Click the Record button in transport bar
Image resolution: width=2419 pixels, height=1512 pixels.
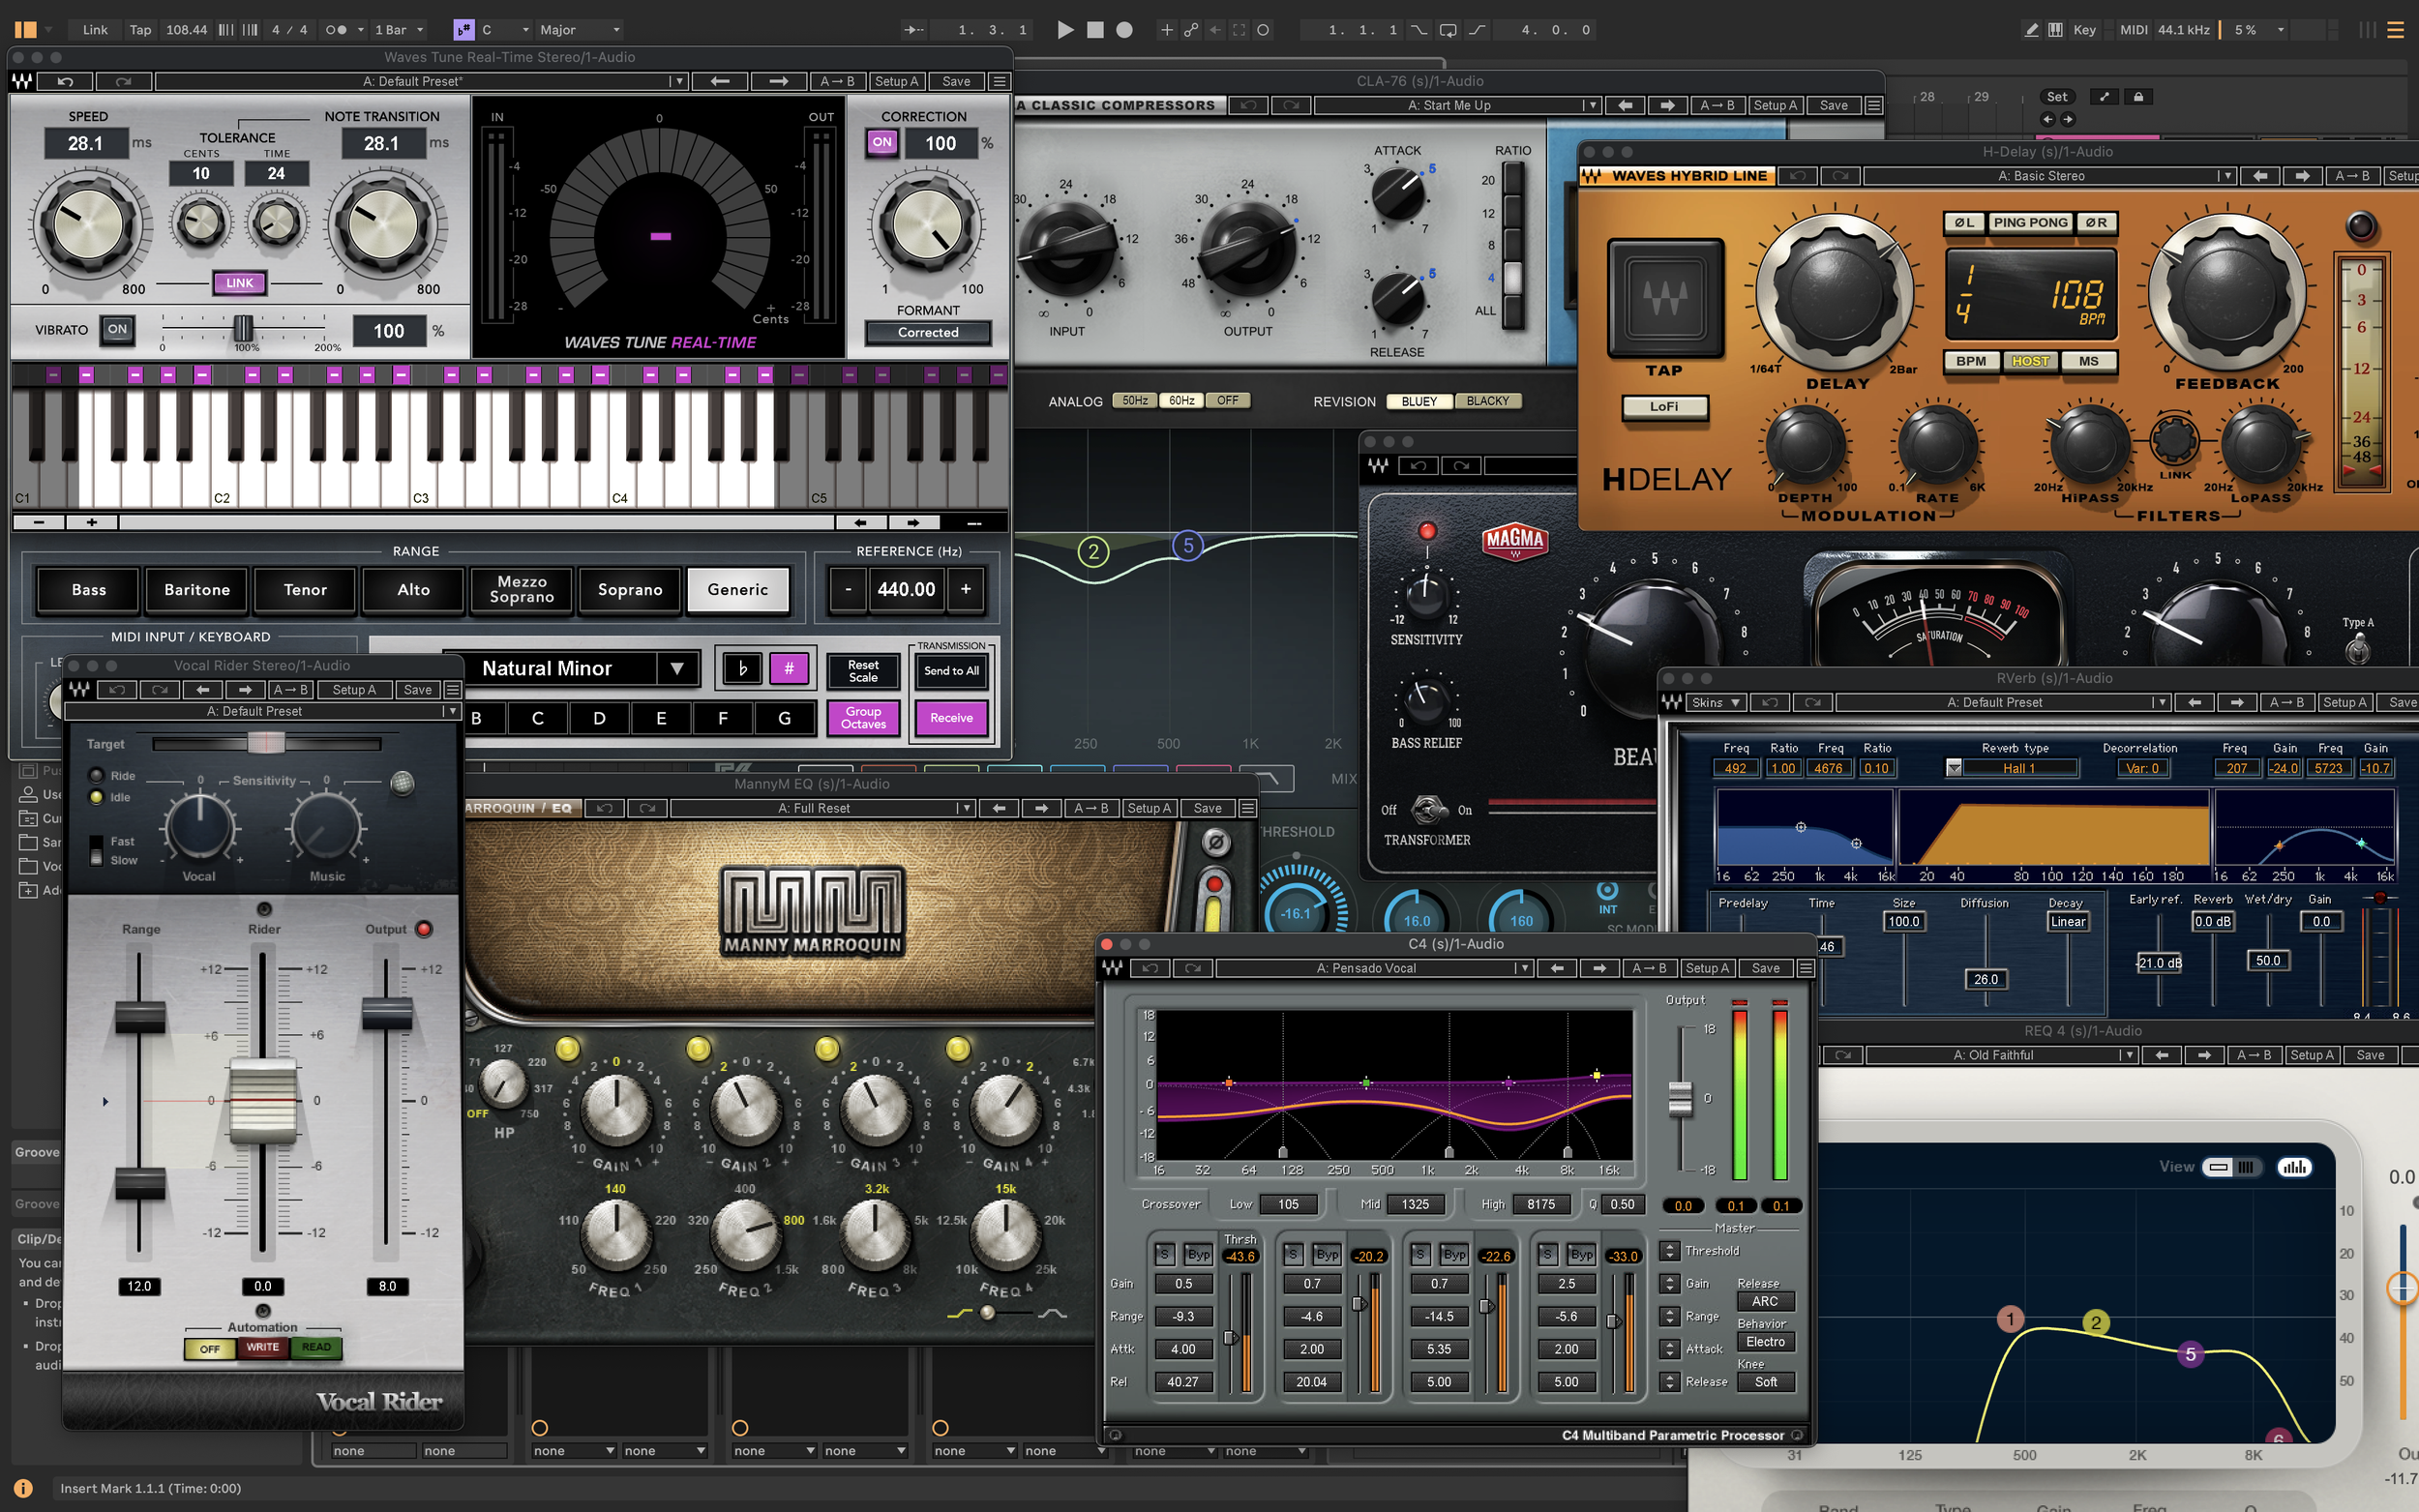tap(1124, 30)
